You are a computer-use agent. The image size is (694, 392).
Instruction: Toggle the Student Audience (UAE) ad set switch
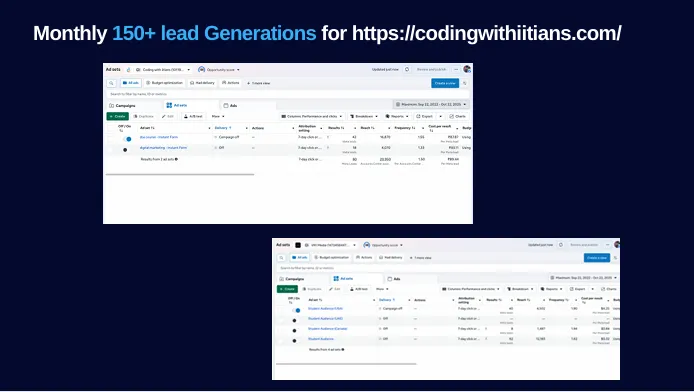click(x=294, y=320)
